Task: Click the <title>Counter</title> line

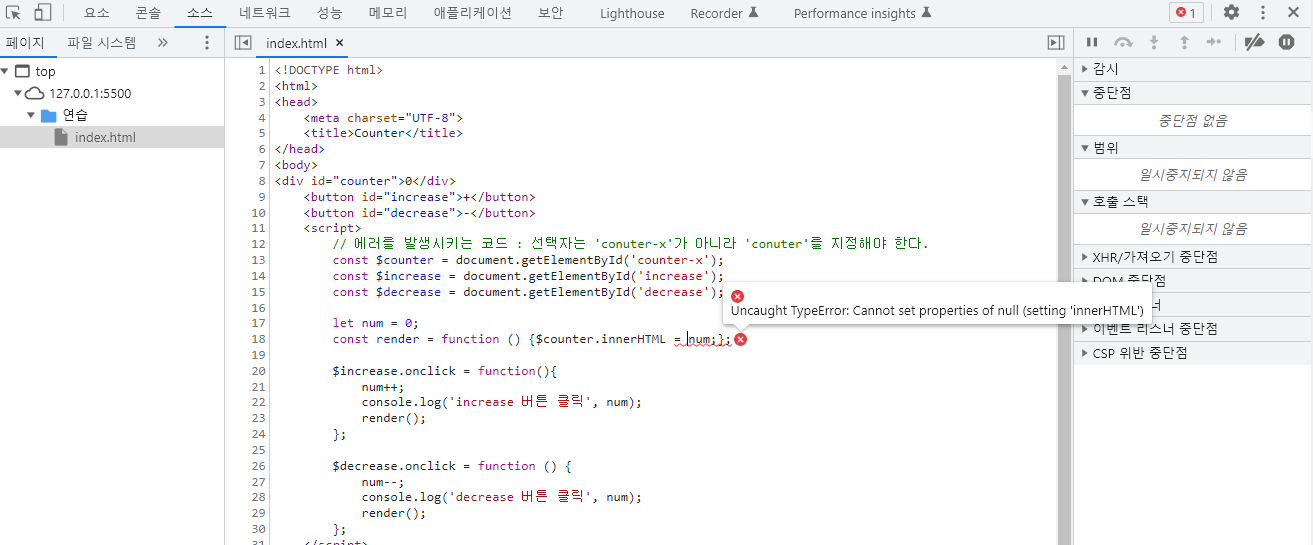Action: [383, 133]
